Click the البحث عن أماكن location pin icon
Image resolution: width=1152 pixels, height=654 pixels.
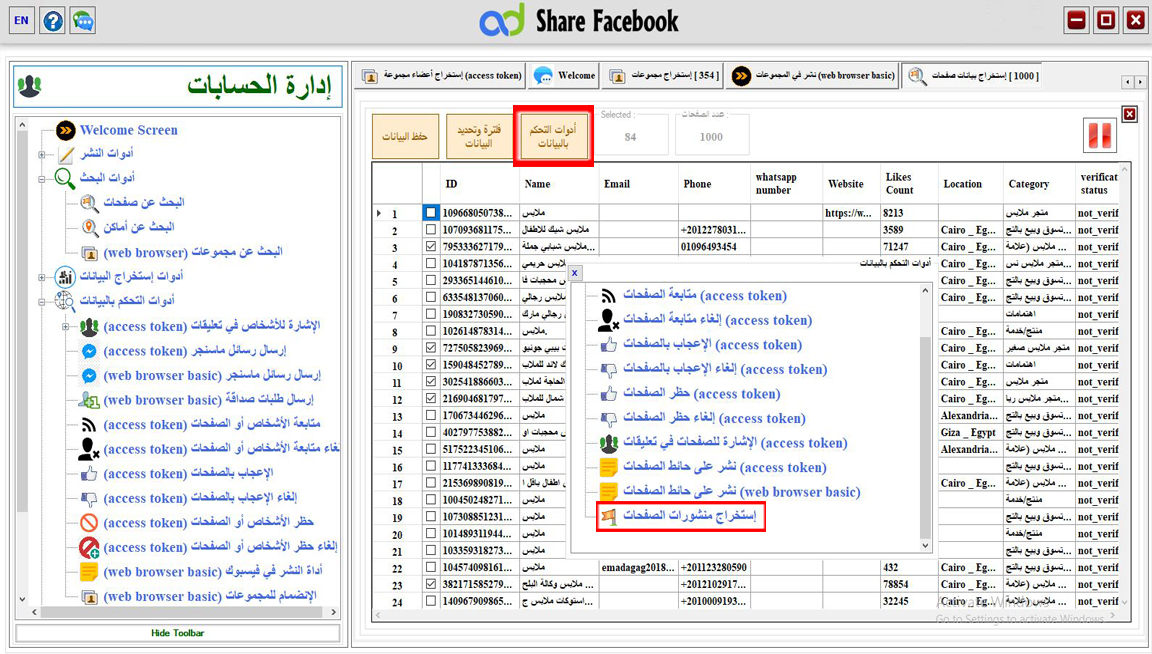point(89,227)
